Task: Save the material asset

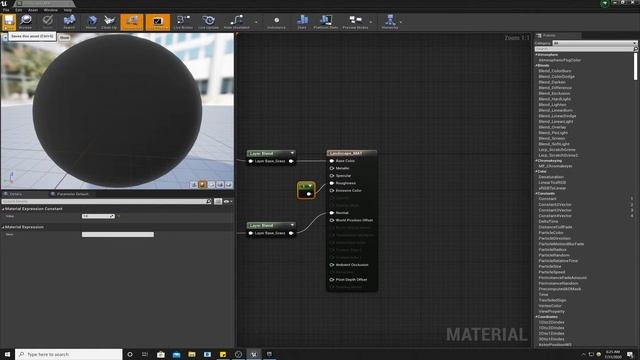Action: tap(9, 22)
